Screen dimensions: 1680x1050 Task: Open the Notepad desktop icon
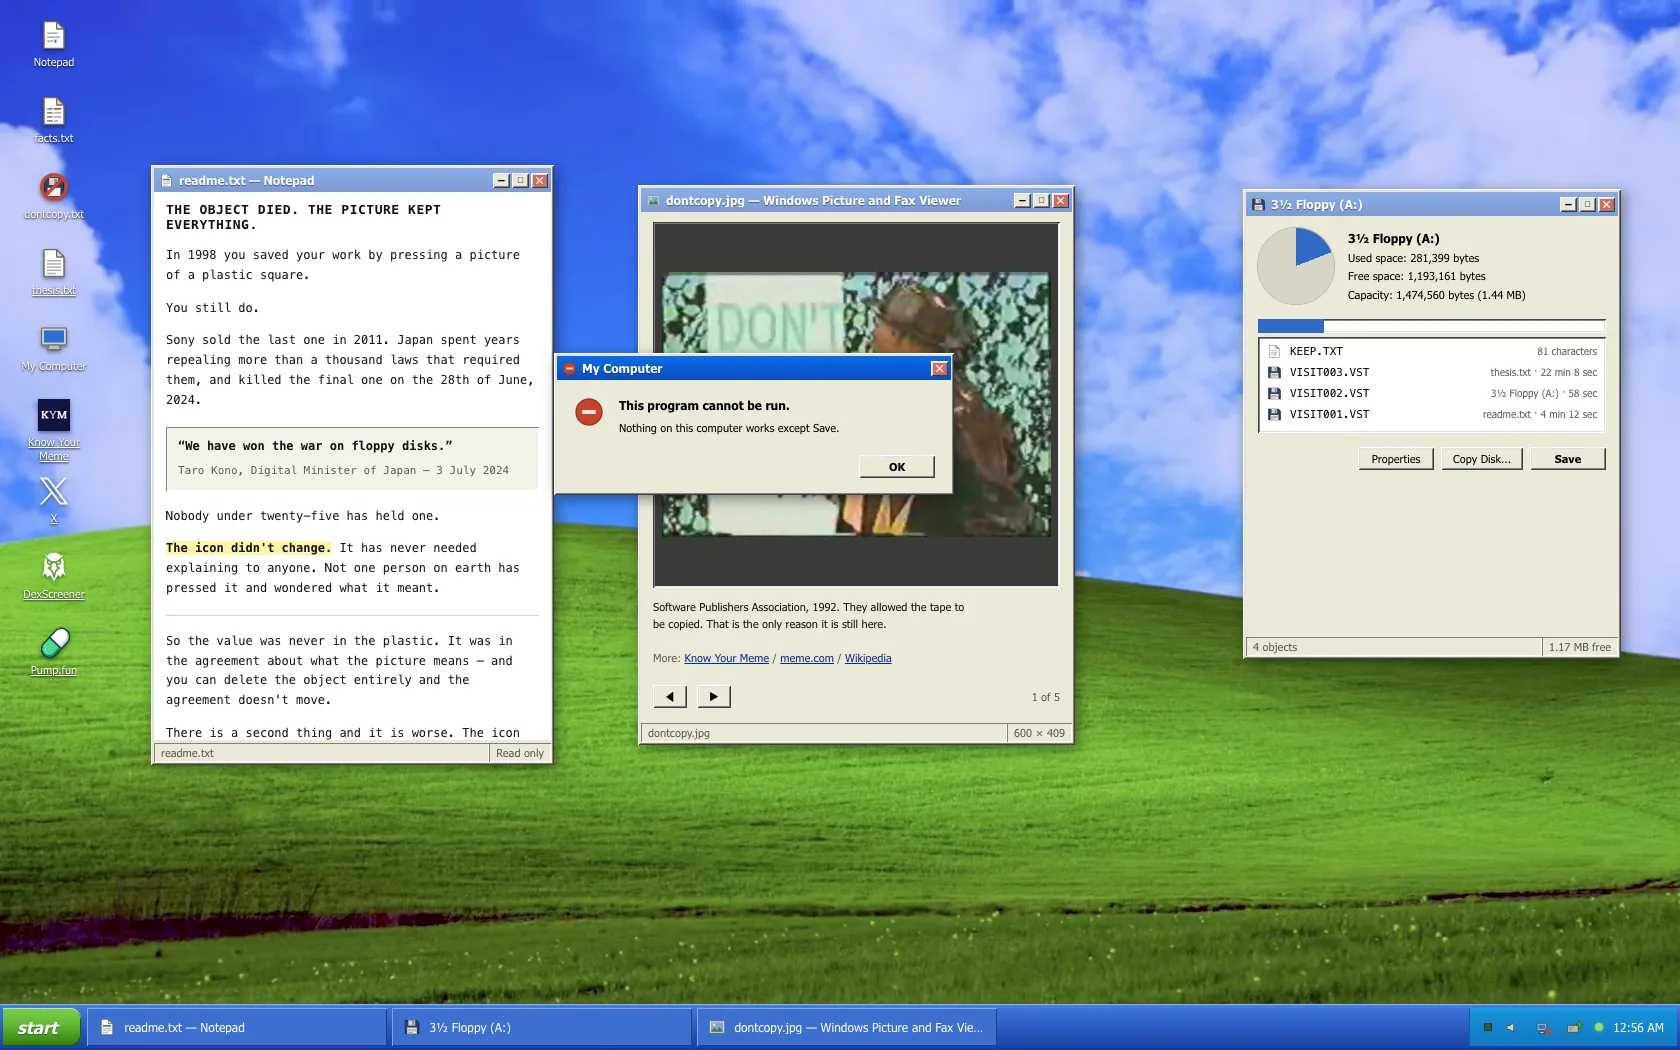coord(54,45)
